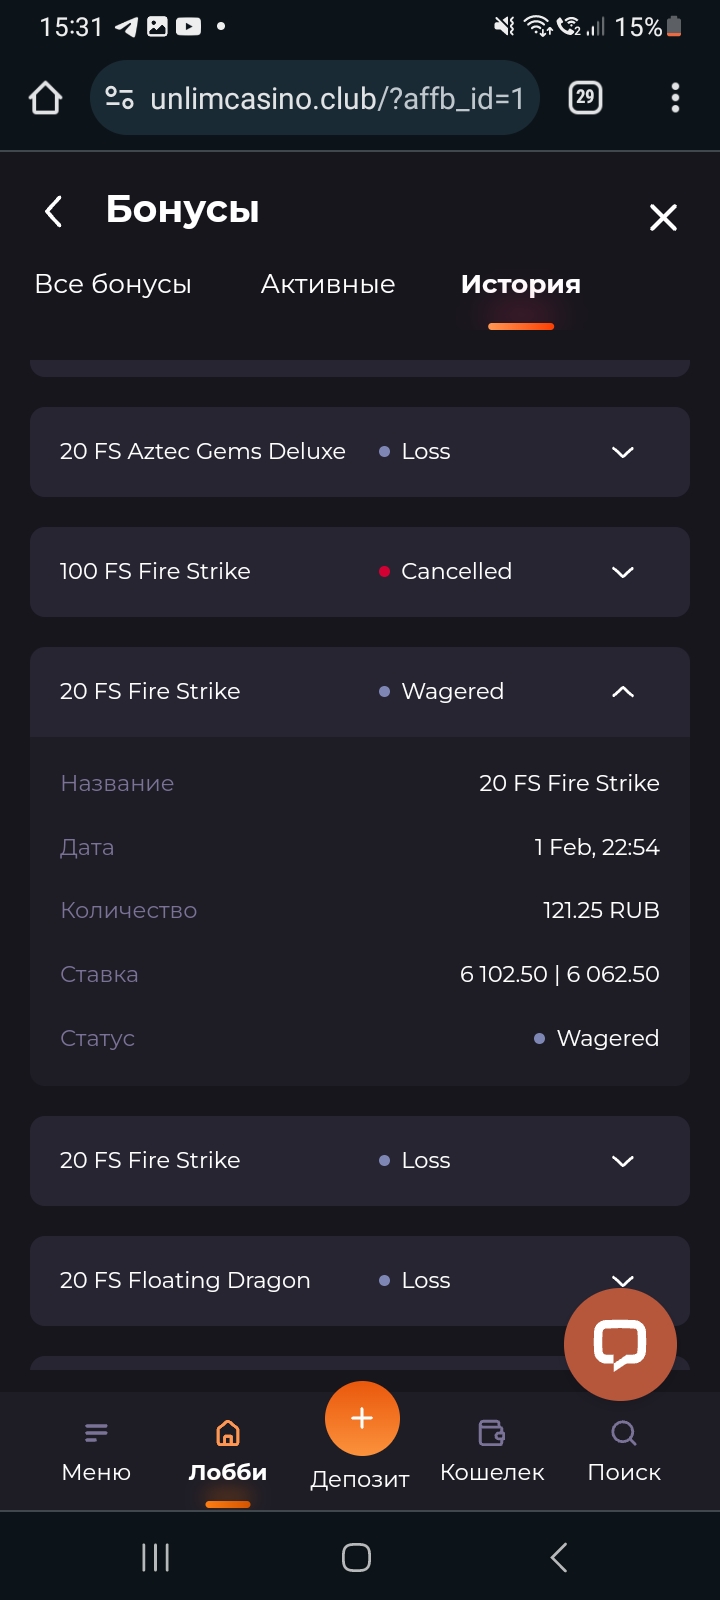Open browser tabs counter showing 29
Image resolution: width=720 pixels, height=1600 pixels.
click(x=585, y=98)
